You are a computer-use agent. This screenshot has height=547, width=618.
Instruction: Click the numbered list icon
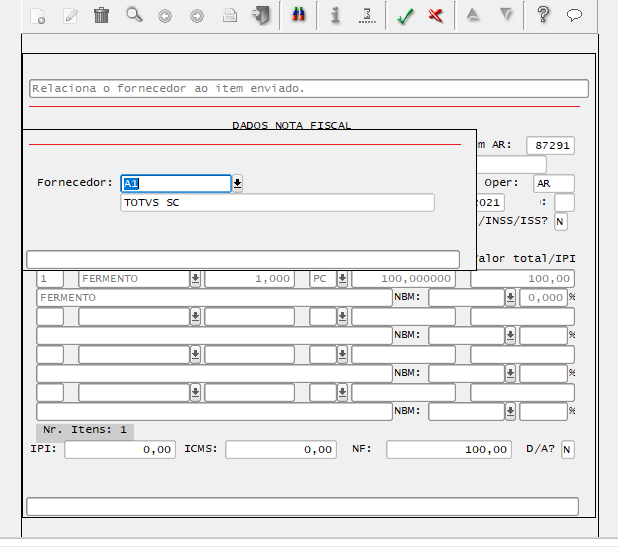367,15
